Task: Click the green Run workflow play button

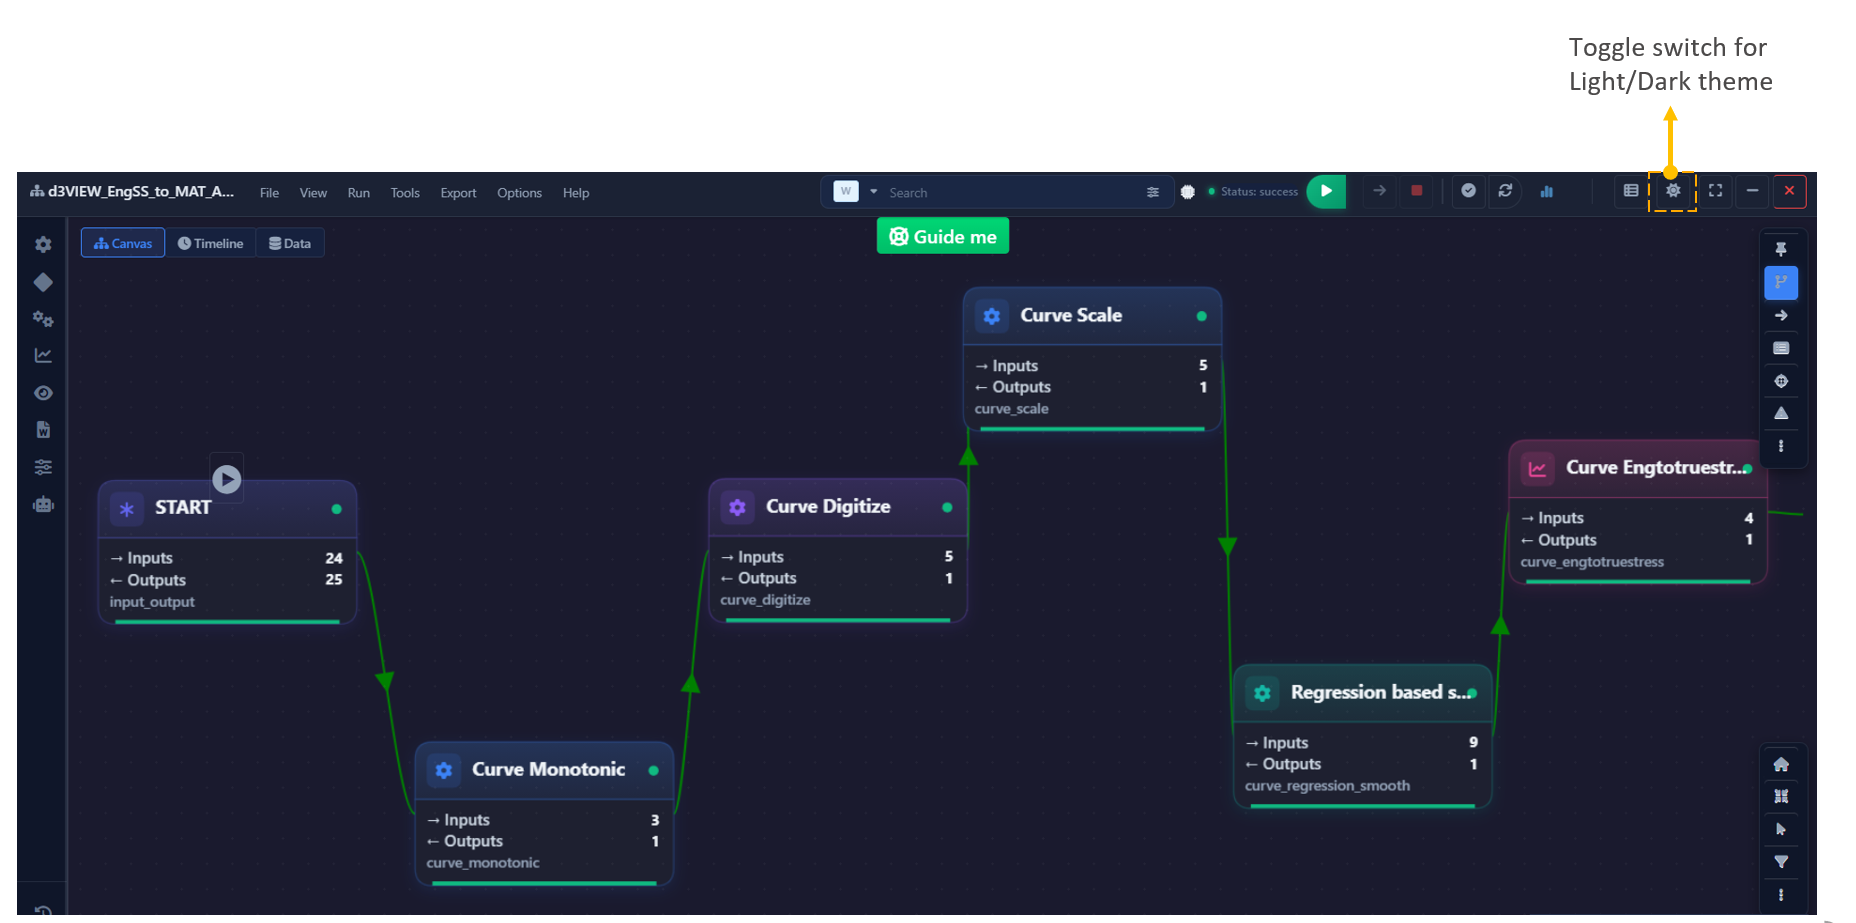Action: click(x=1326, y=191)
